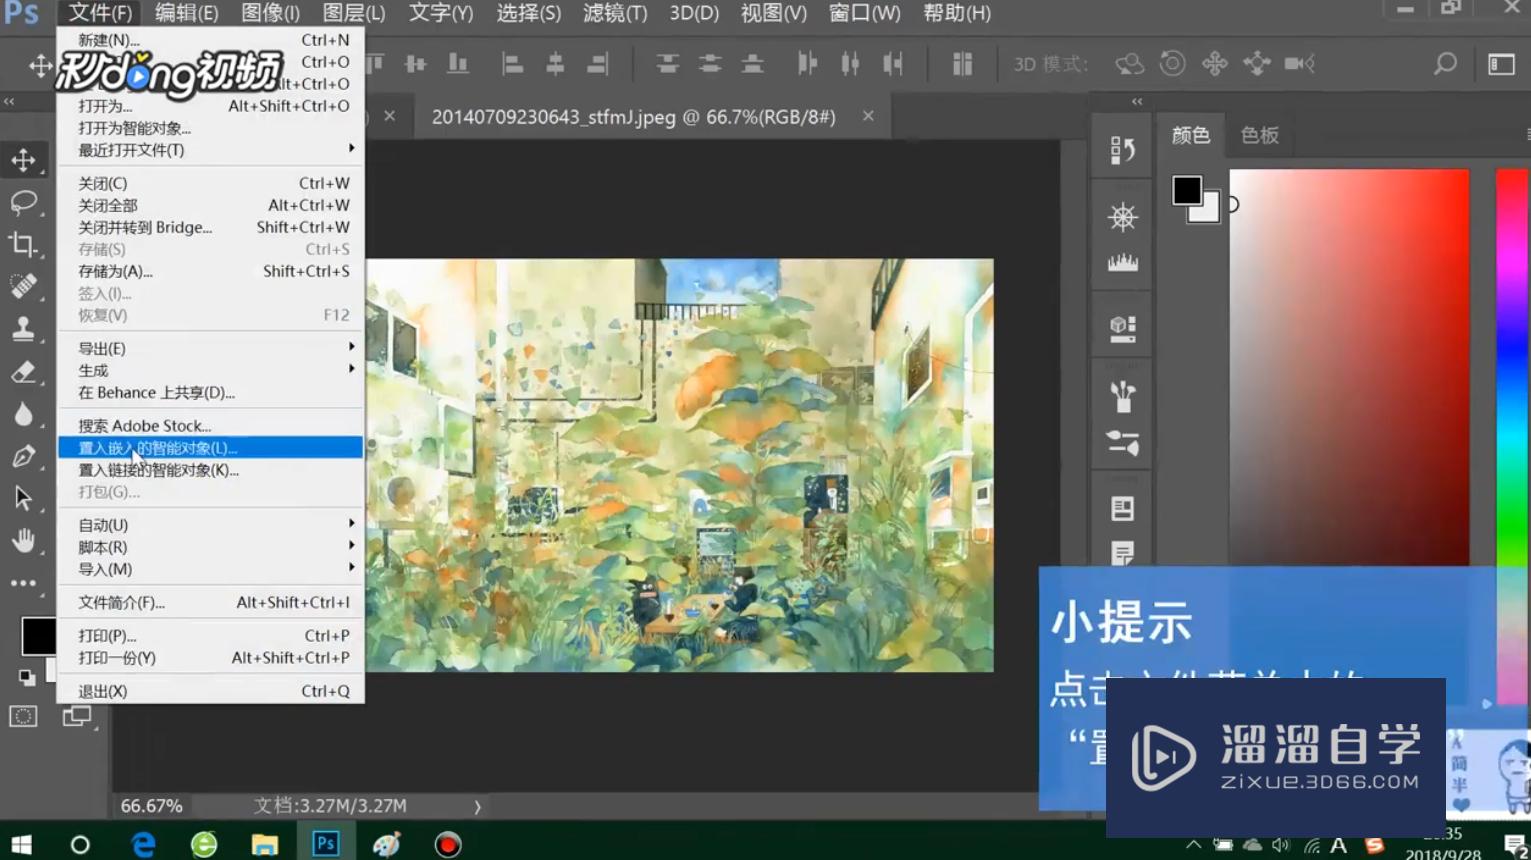Select the Eraser tool
Viewport: 1531px width, 860px height.
click(x=23, y=372)
